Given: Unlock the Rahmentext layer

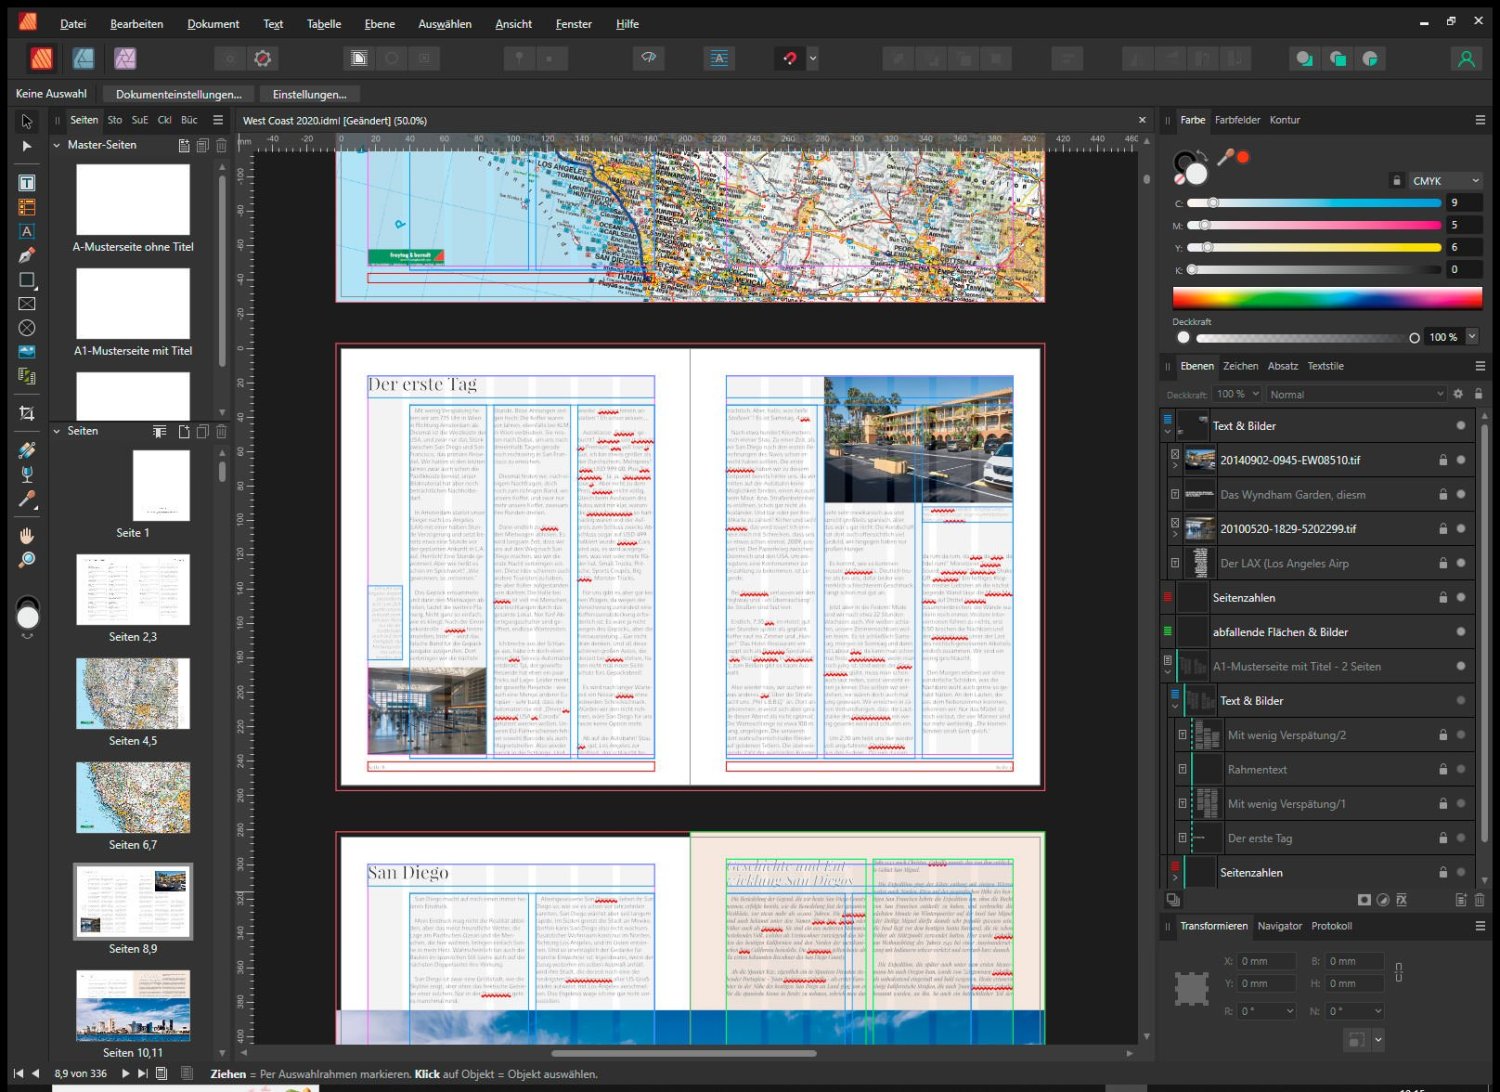Looking at the screenshot, I should click(x=1443, y=769).
